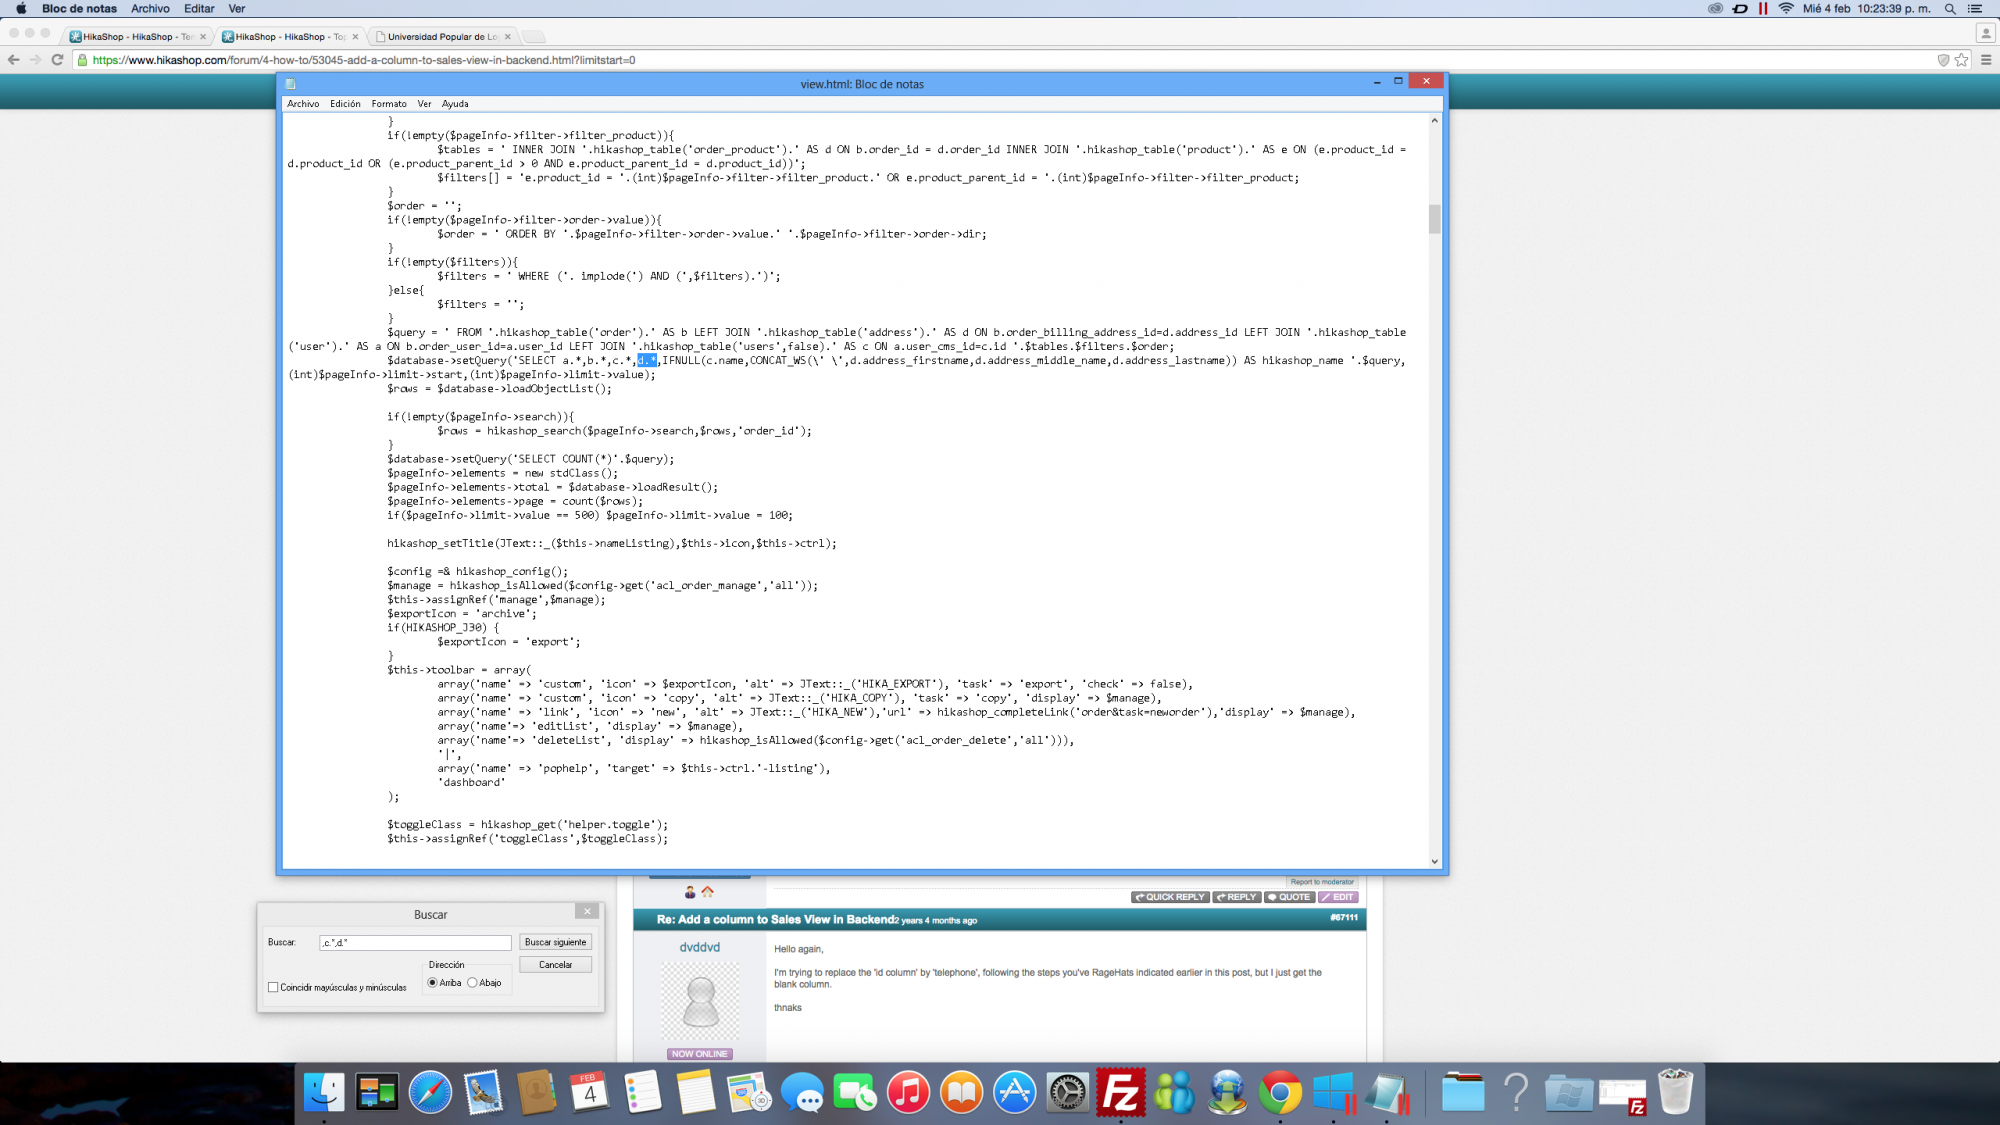
Task: Open the Notepad 'Archivo' menu
Action: coord(303,104)
